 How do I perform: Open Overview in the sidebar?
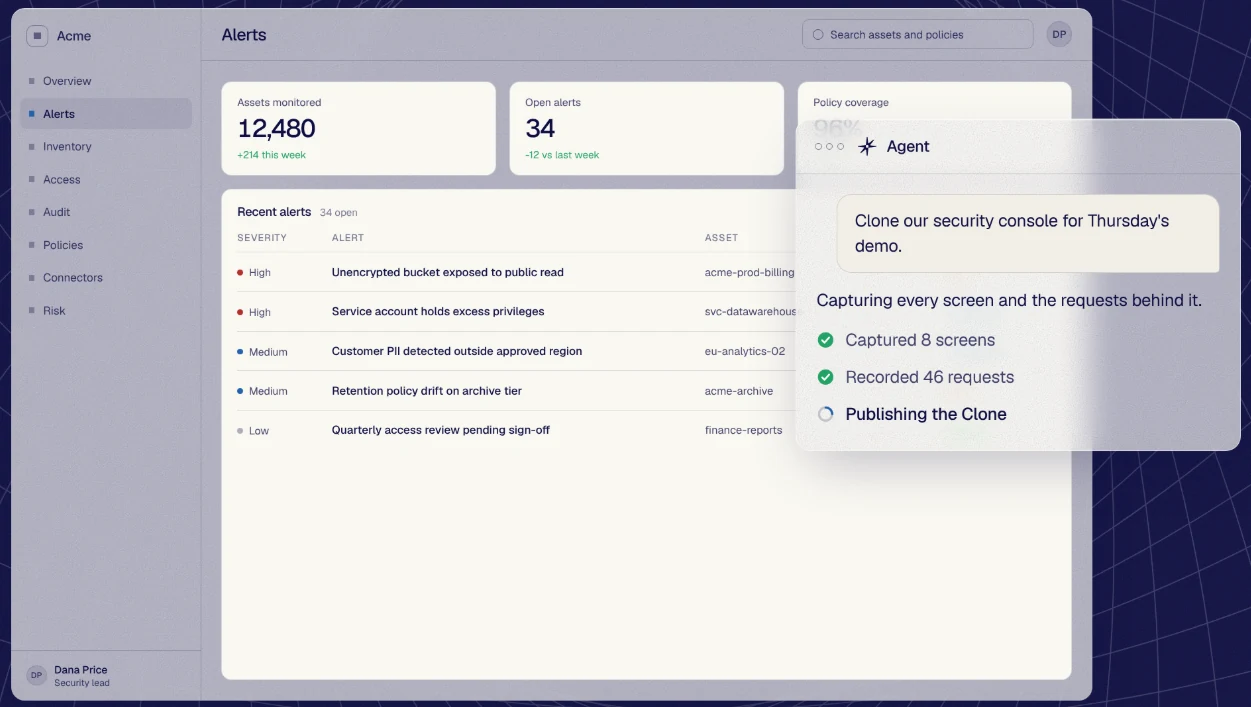106,81
